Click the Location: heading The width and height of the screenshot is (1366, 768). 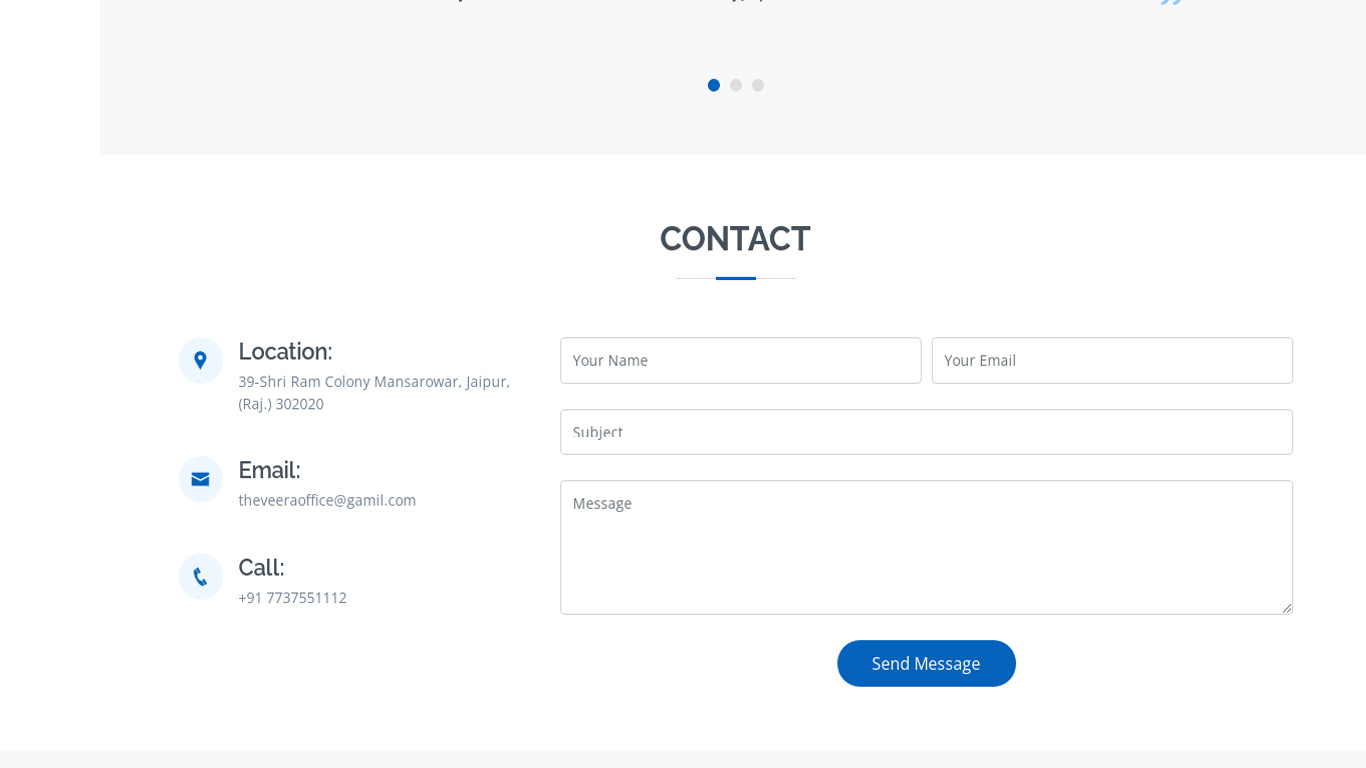coord(285,352)
